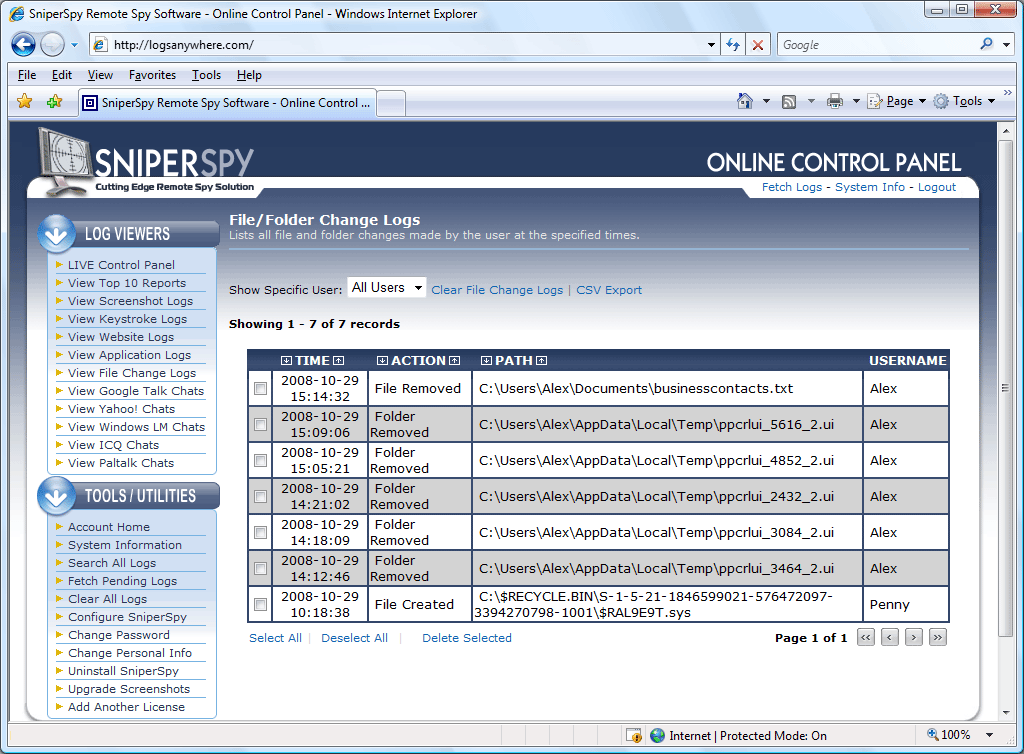Click the Deselect All link
Screen dimensions: 1024x754
[x=354, y=638]
